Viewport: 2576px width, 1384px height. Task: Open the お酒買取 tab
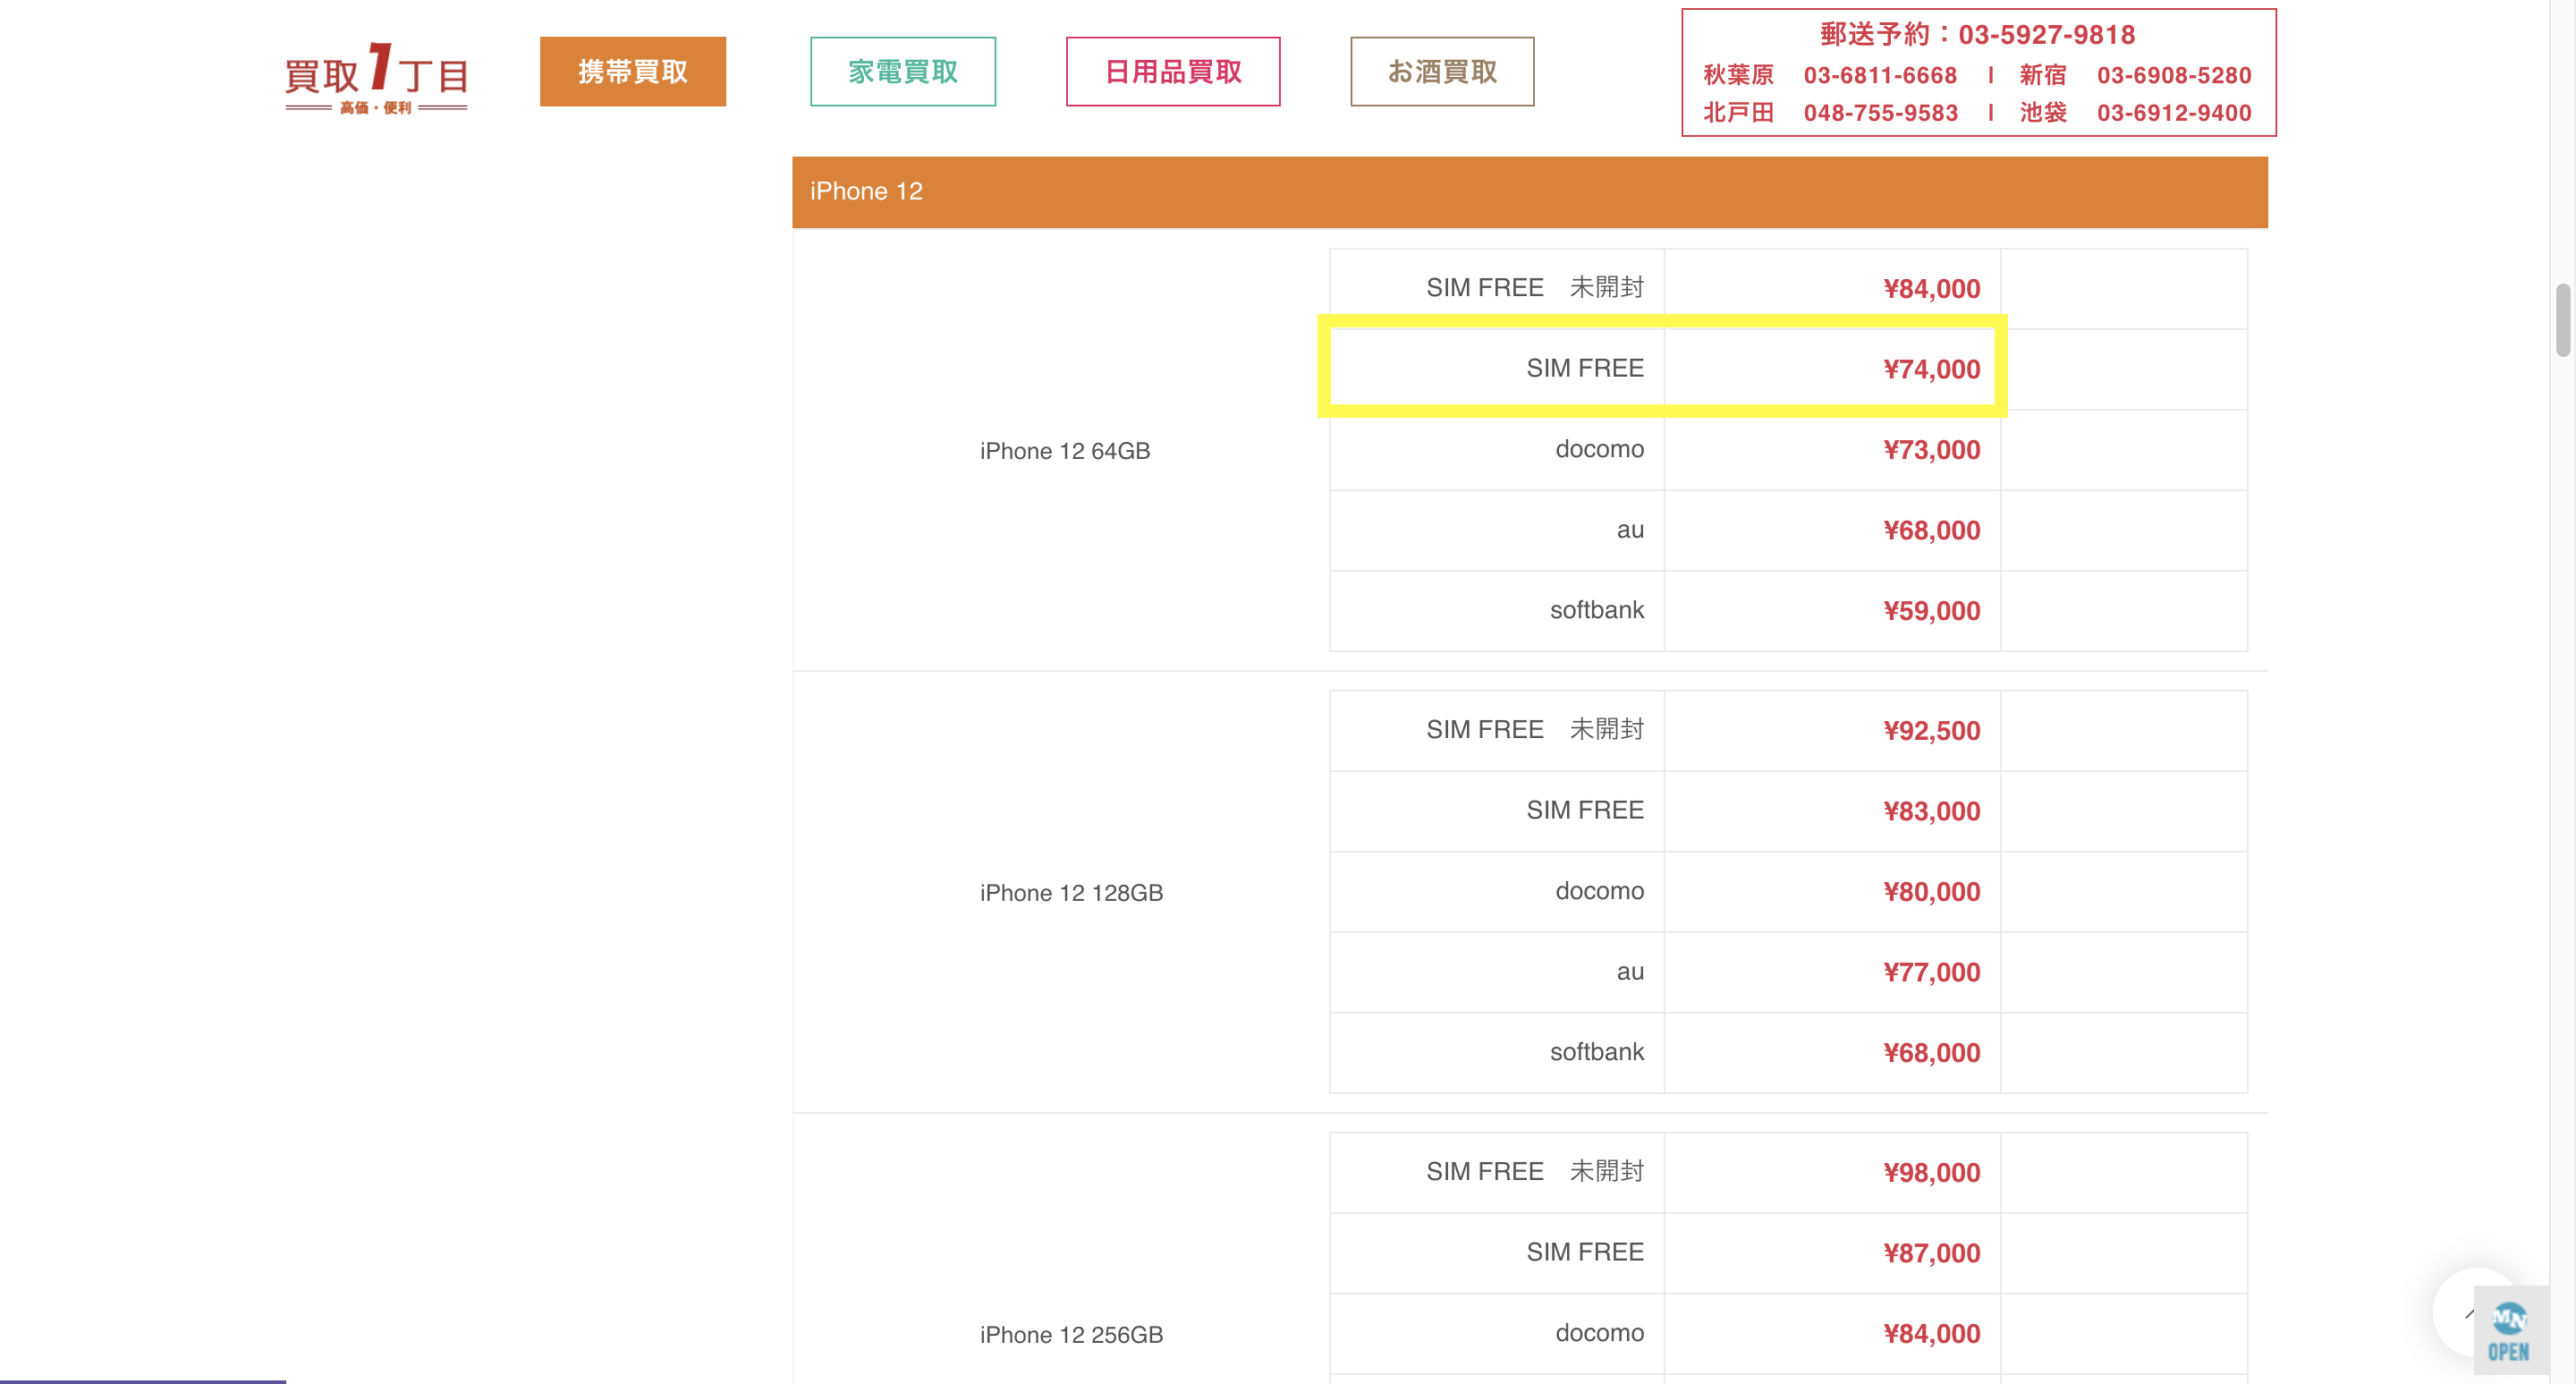[x=1442, y=71]
